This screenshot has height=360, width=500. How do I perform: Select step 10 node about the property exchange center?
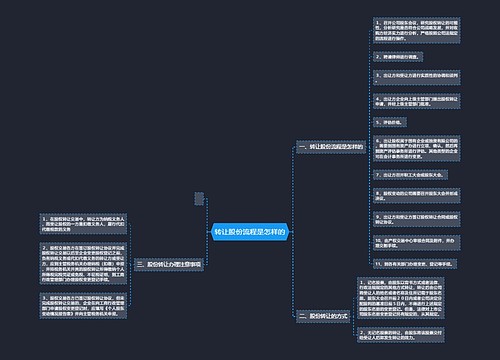(x=417, y=243)
